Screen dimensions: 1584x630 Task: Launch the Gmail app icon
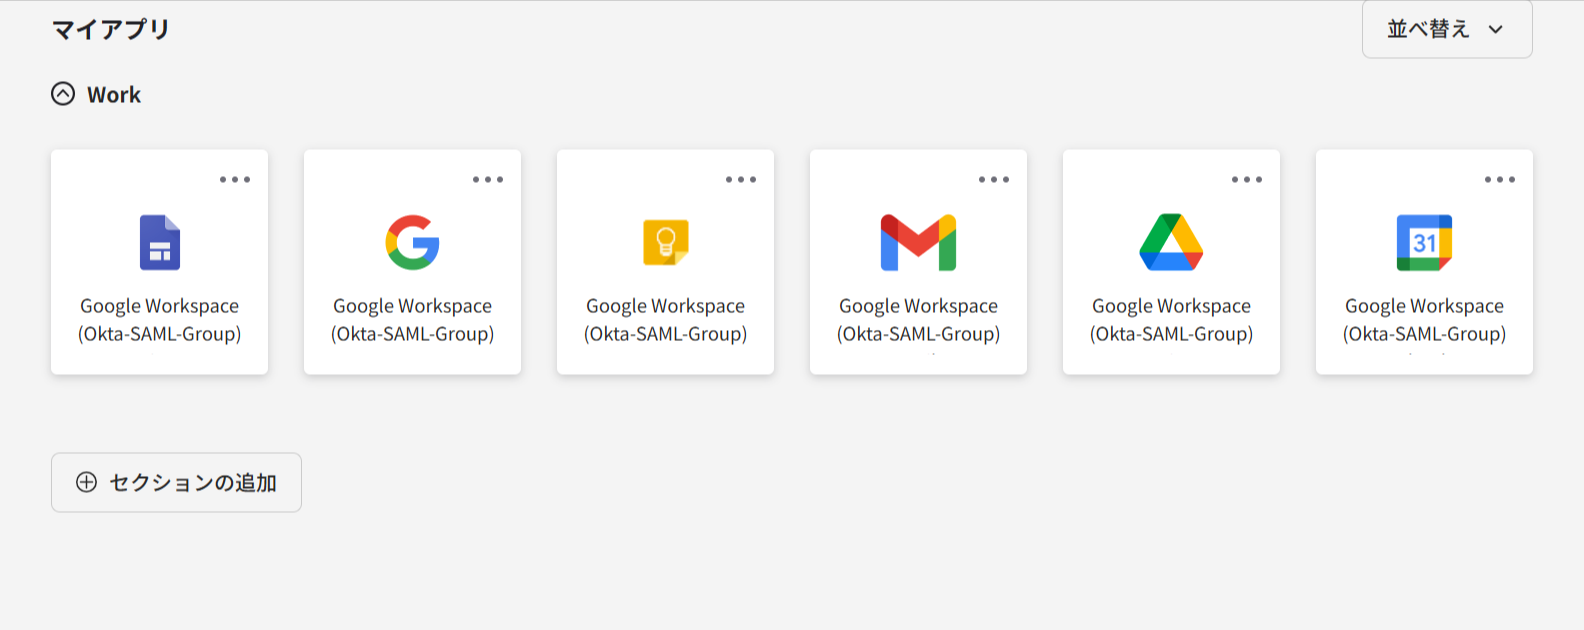coord(918,242)
